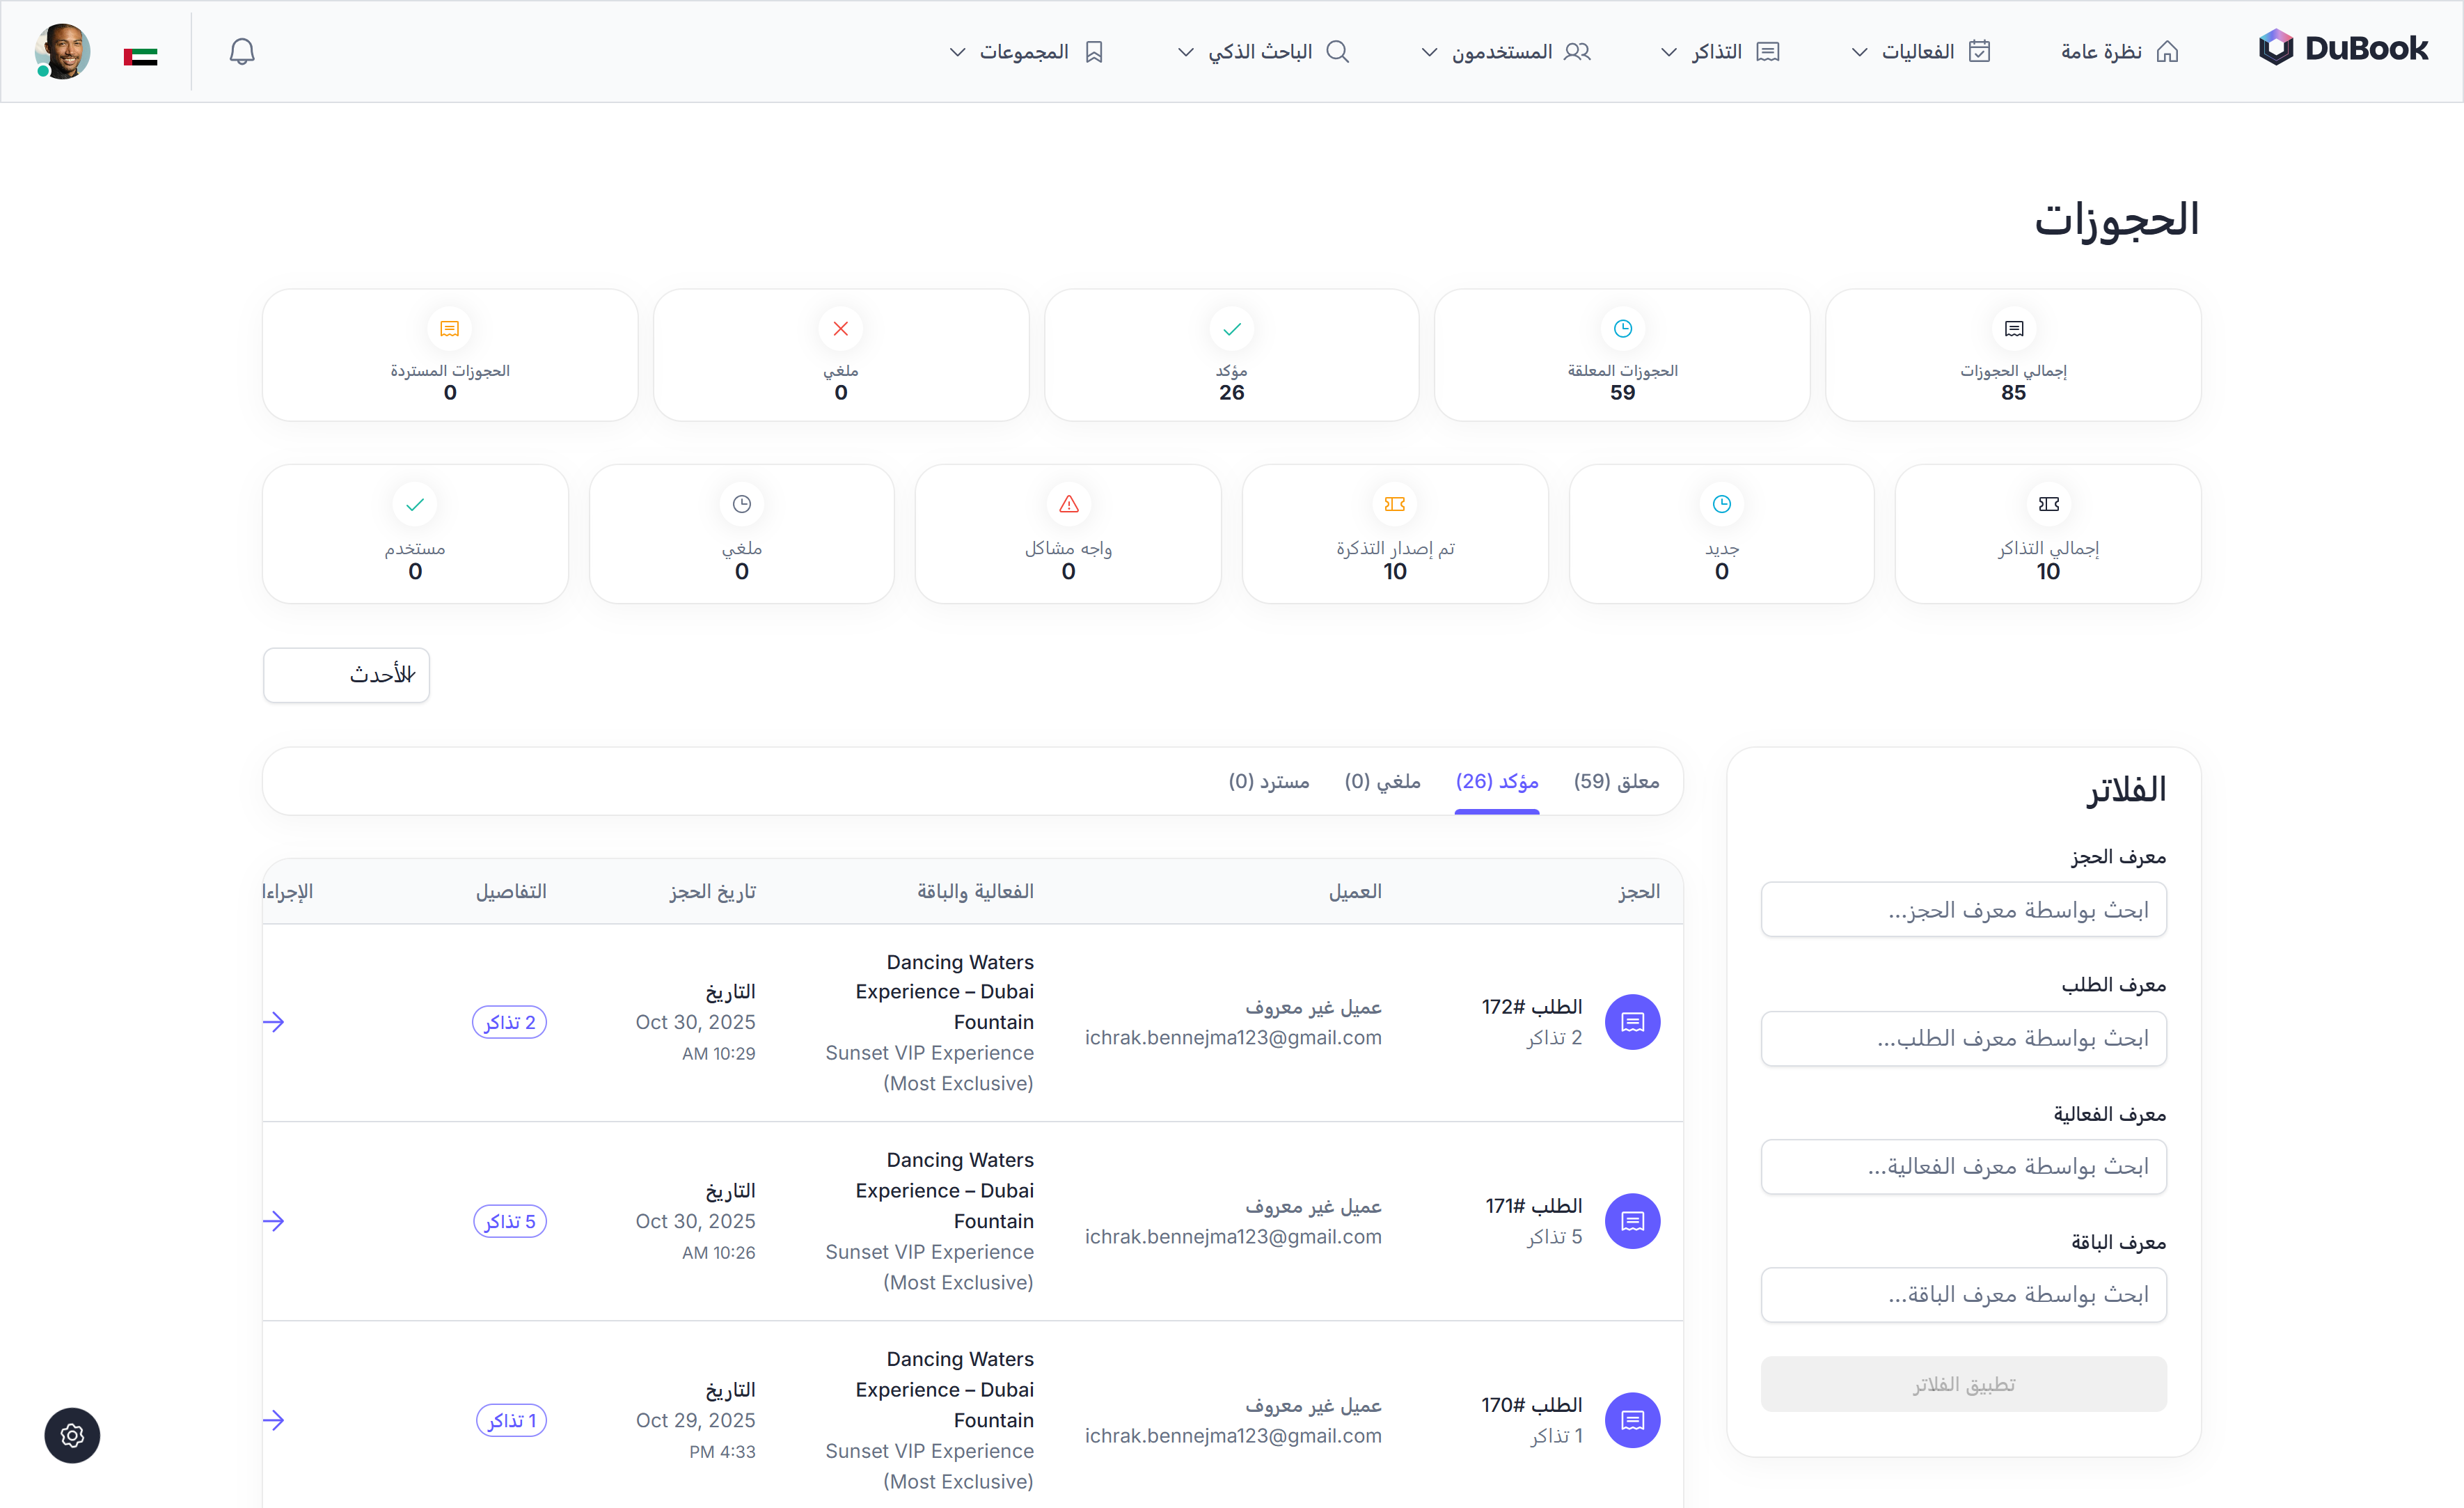Viewport: 2464px width, 1508px height.
Task: Open the الأحدث sort dropdown
Action: 346,675
